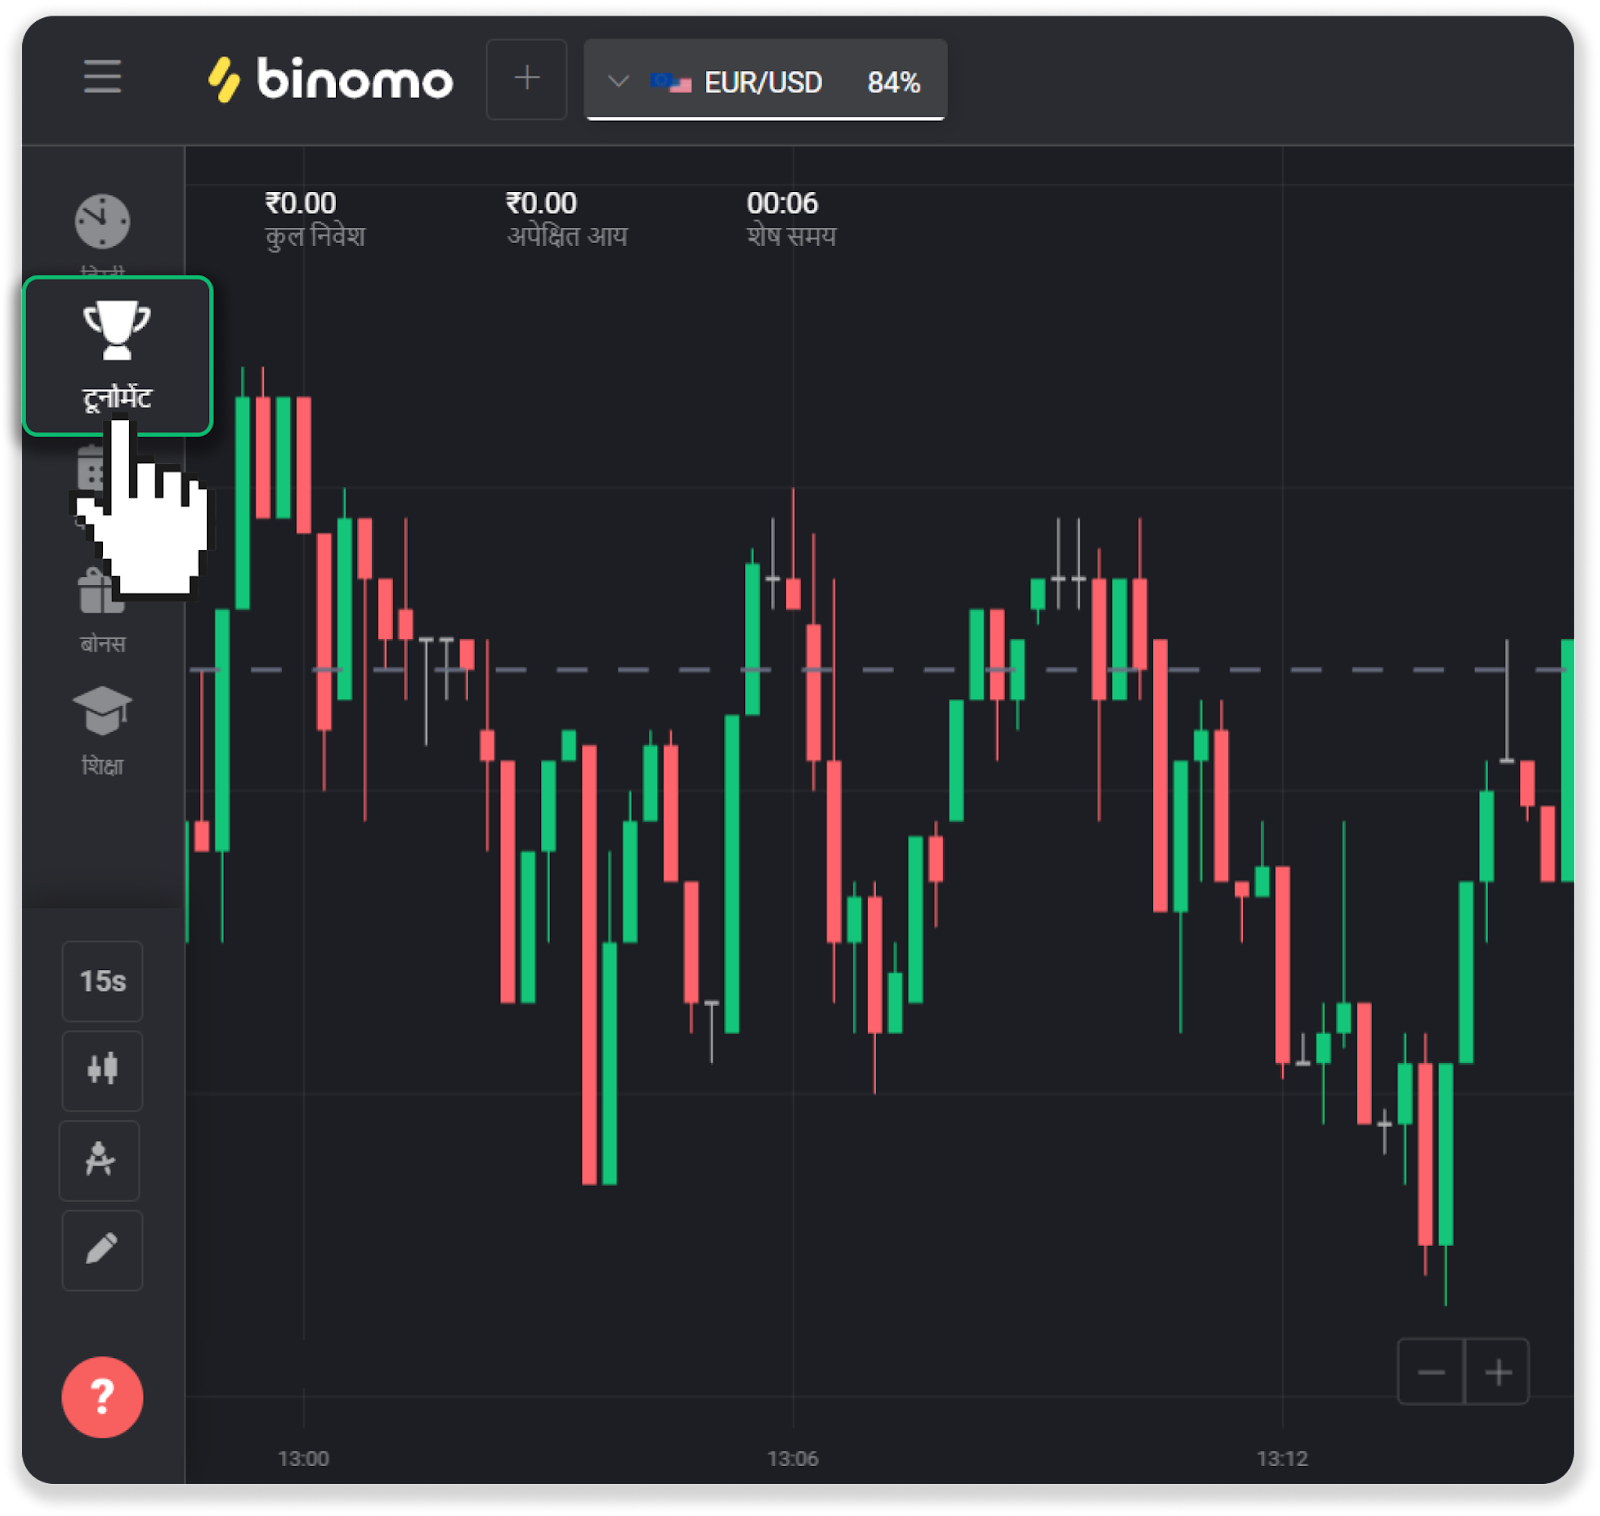Screen dimensions: 1600x1516
Task: Open the calendar icon in sidebar
Action: (90, 468)
